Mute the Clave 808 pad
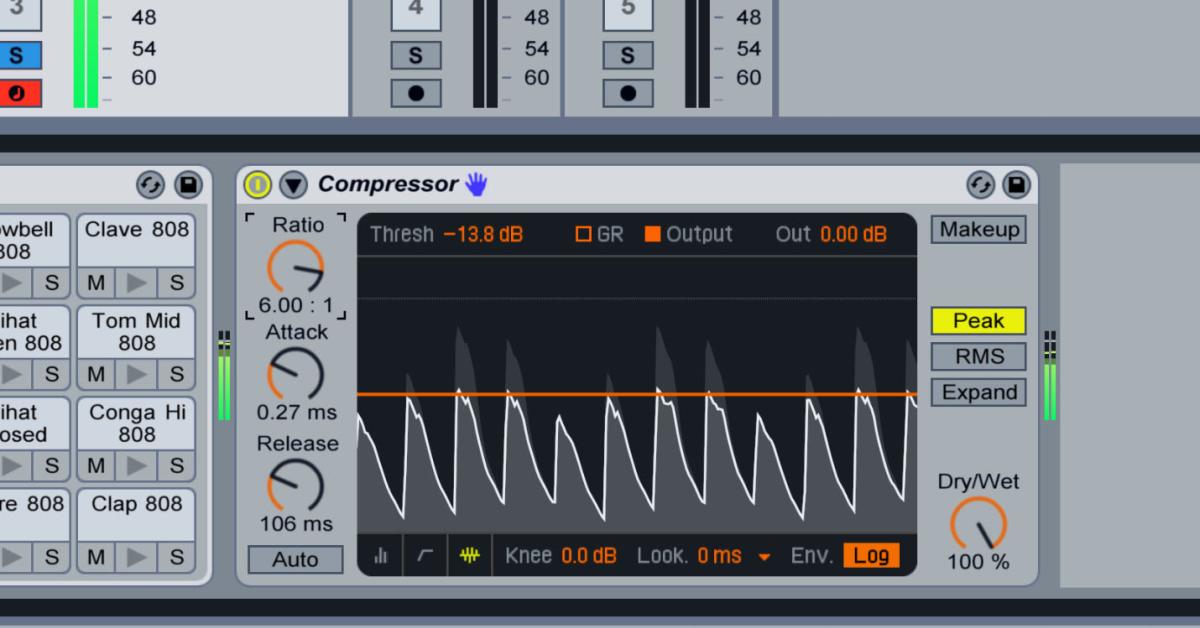The height and width of the screenshot is (628, 1200). (95, 284)
